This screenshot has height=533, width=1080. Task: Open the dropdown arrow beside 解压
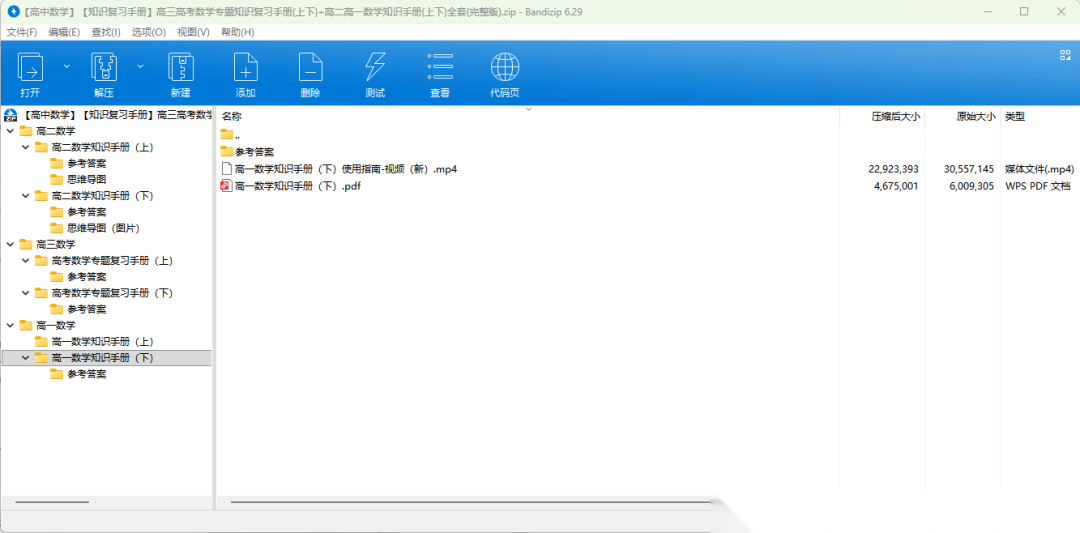(x=140, y=66)
